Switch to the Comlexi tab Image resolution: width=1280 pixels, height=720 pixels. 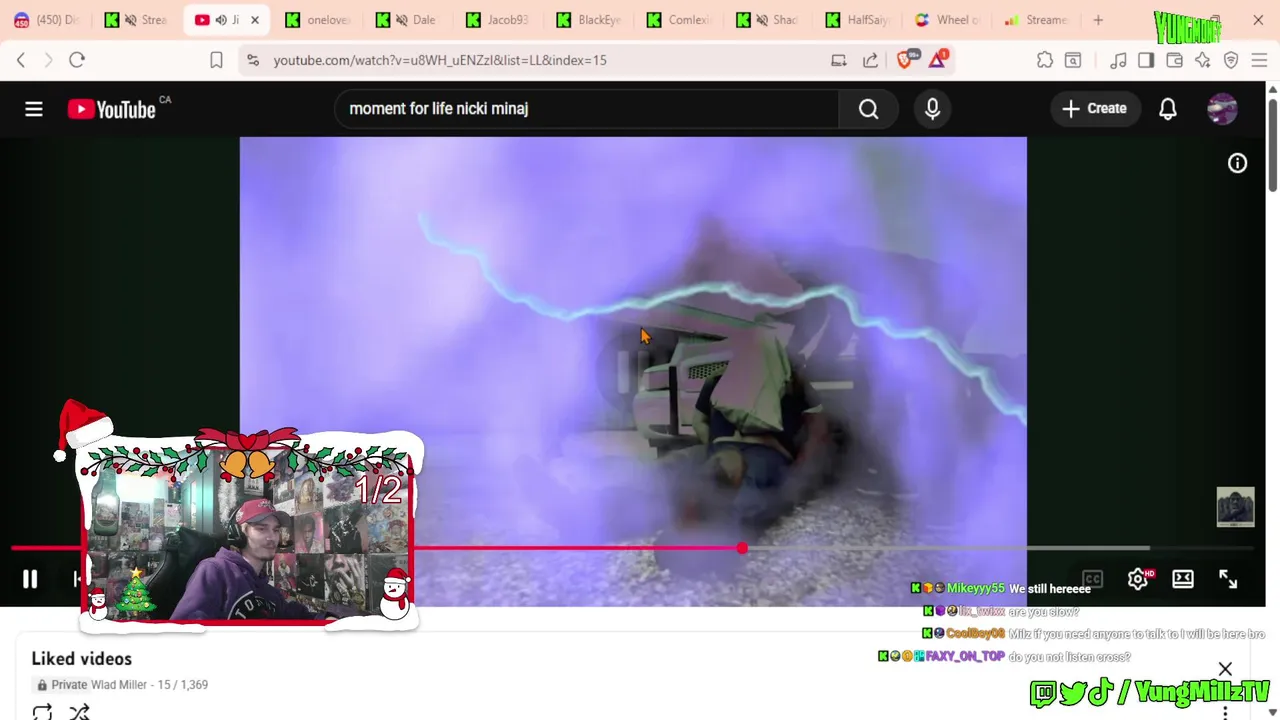(679, 20)
